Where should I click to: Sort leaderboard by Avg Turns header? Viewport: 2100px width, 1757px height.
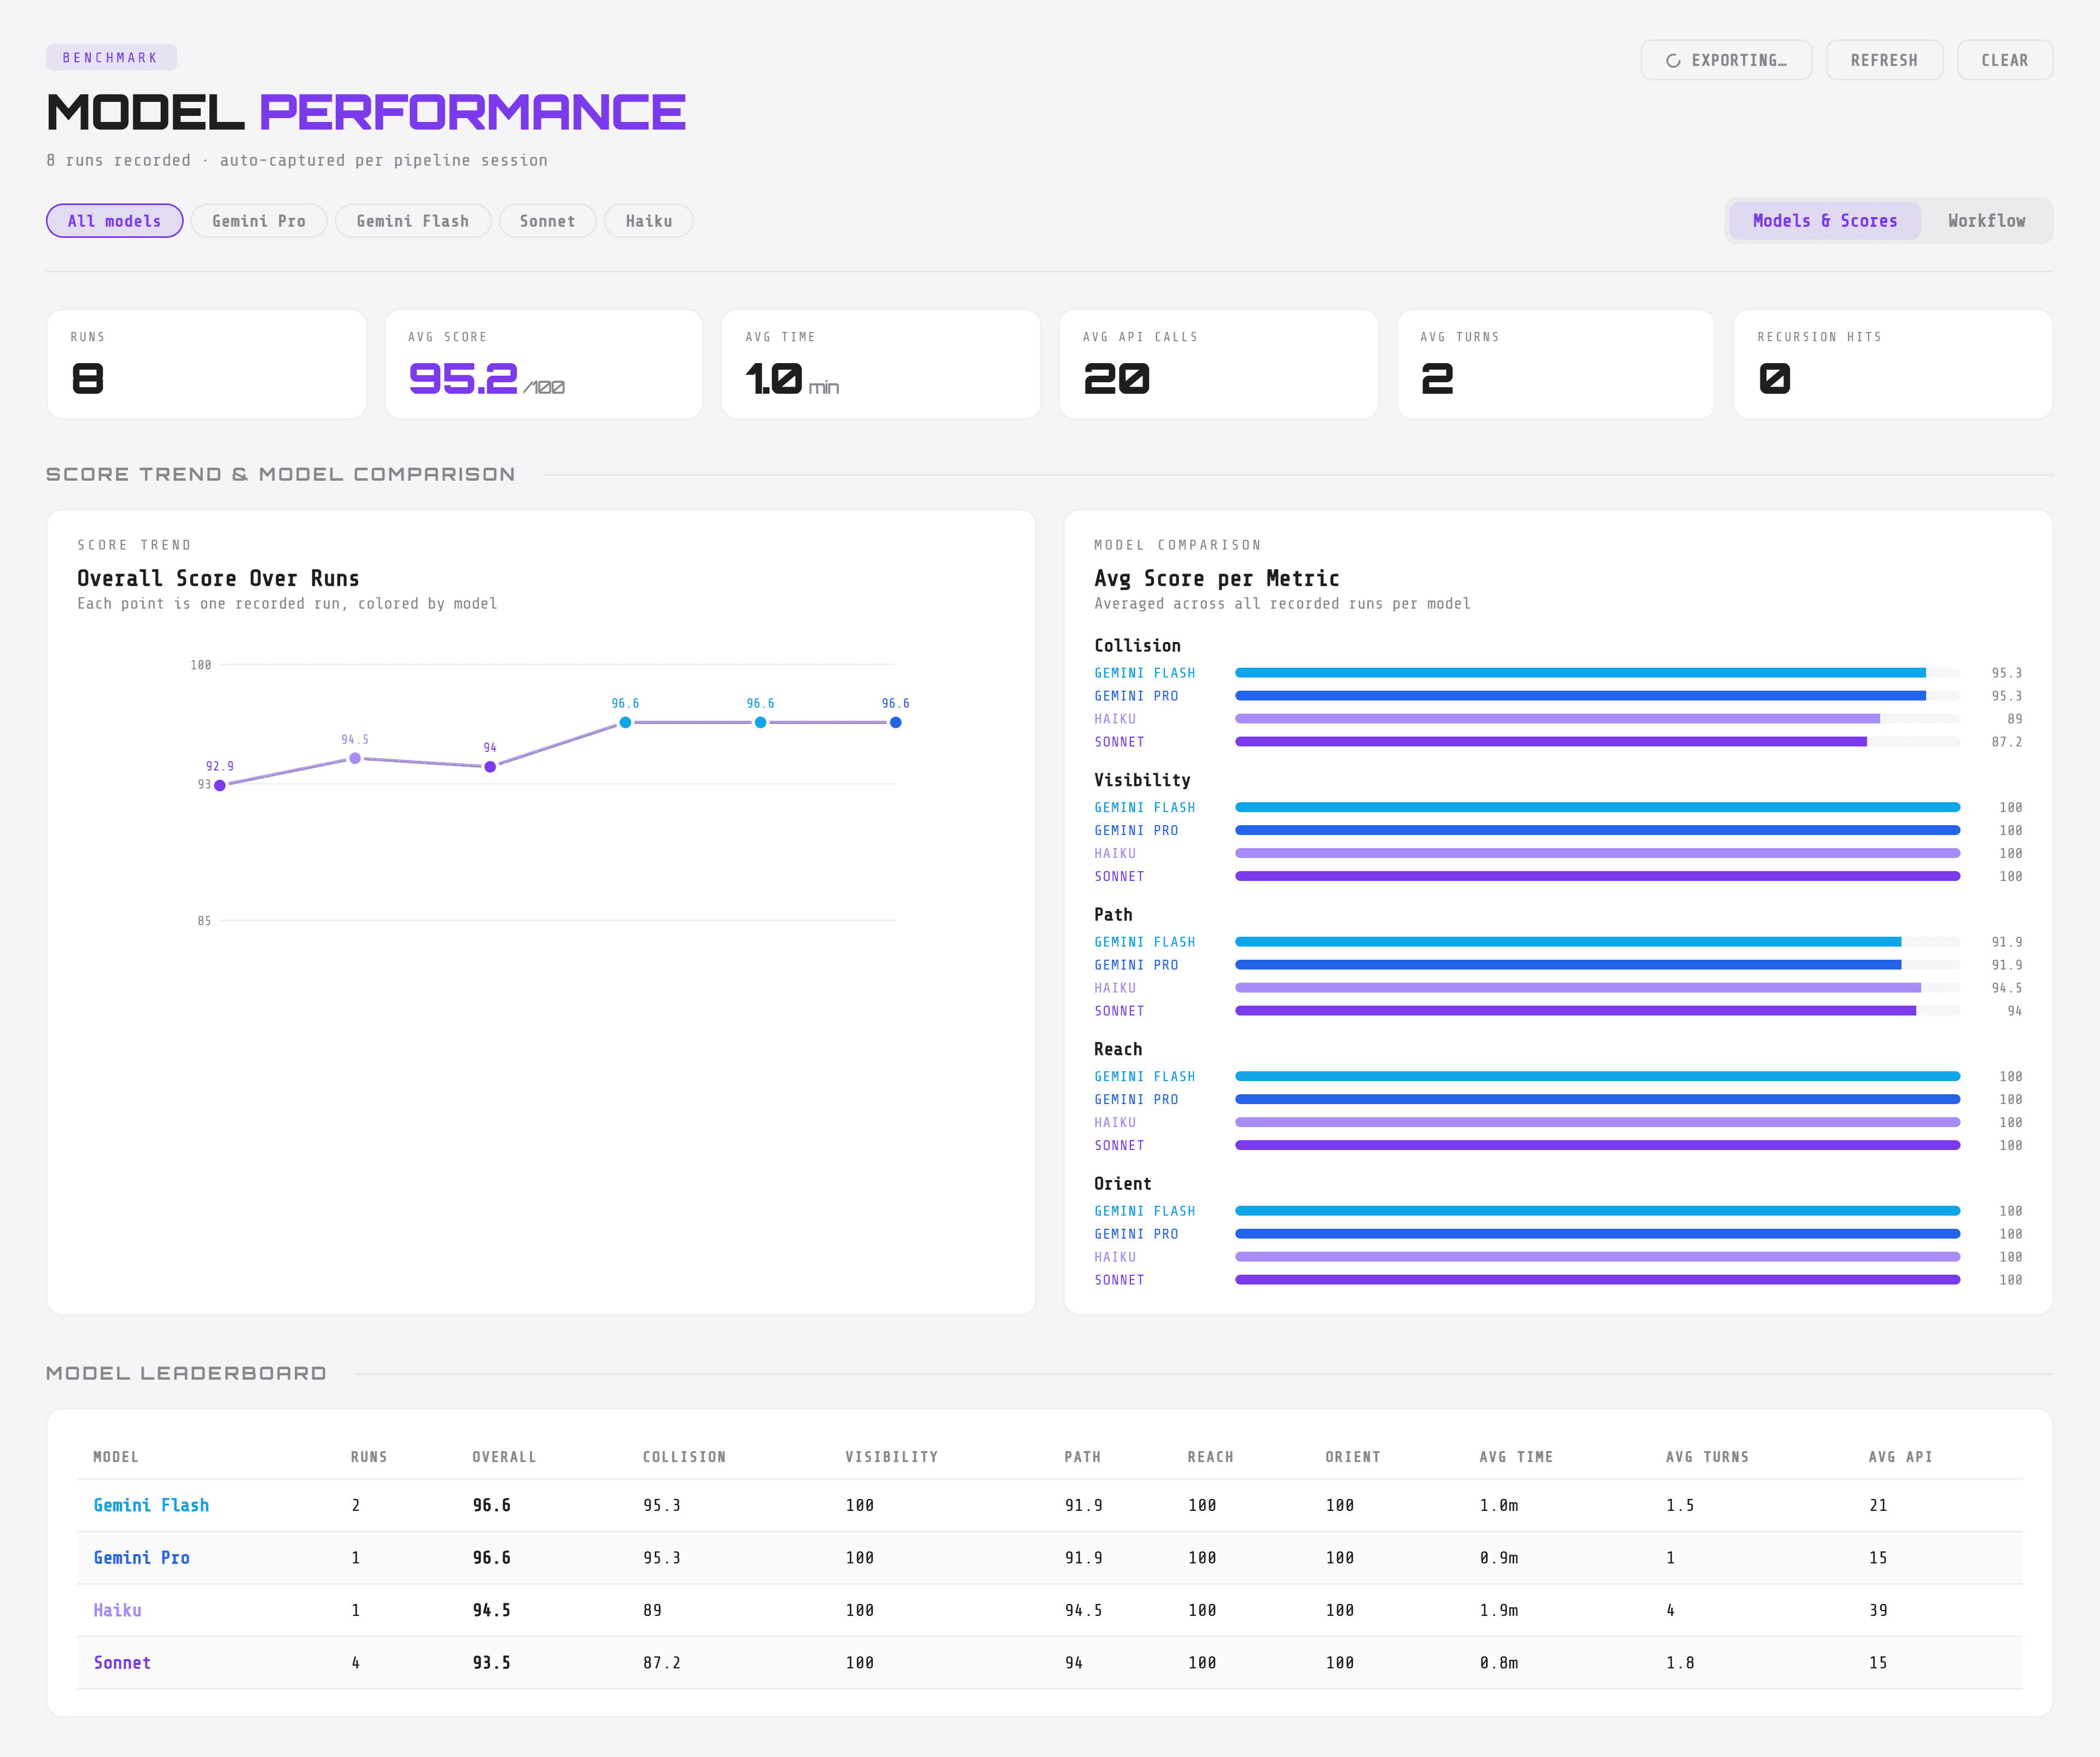(x=1707, y=1457)
